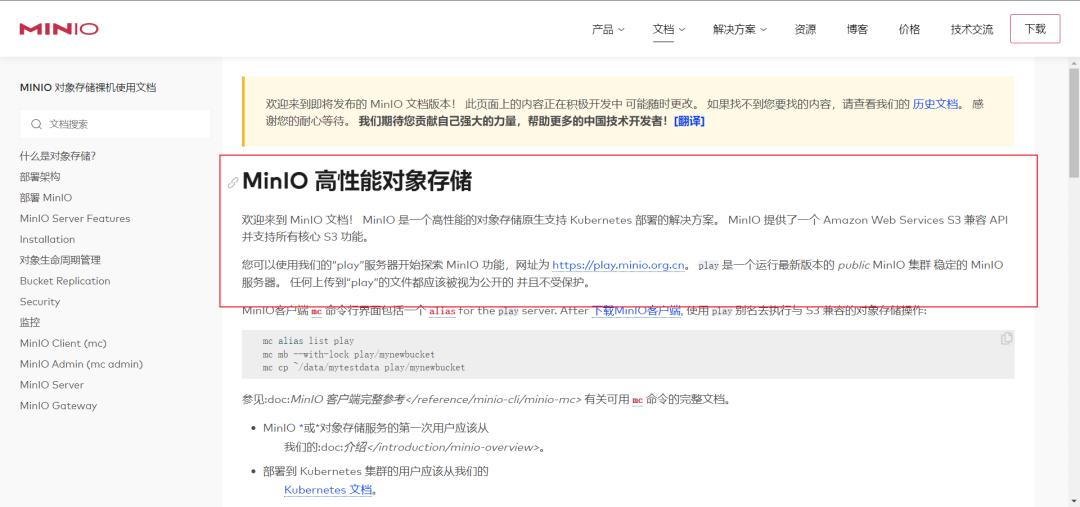Open MinIO Server Features in sidebar
The width and height of the screenshot is (1080, 507).
pos(75,218)
